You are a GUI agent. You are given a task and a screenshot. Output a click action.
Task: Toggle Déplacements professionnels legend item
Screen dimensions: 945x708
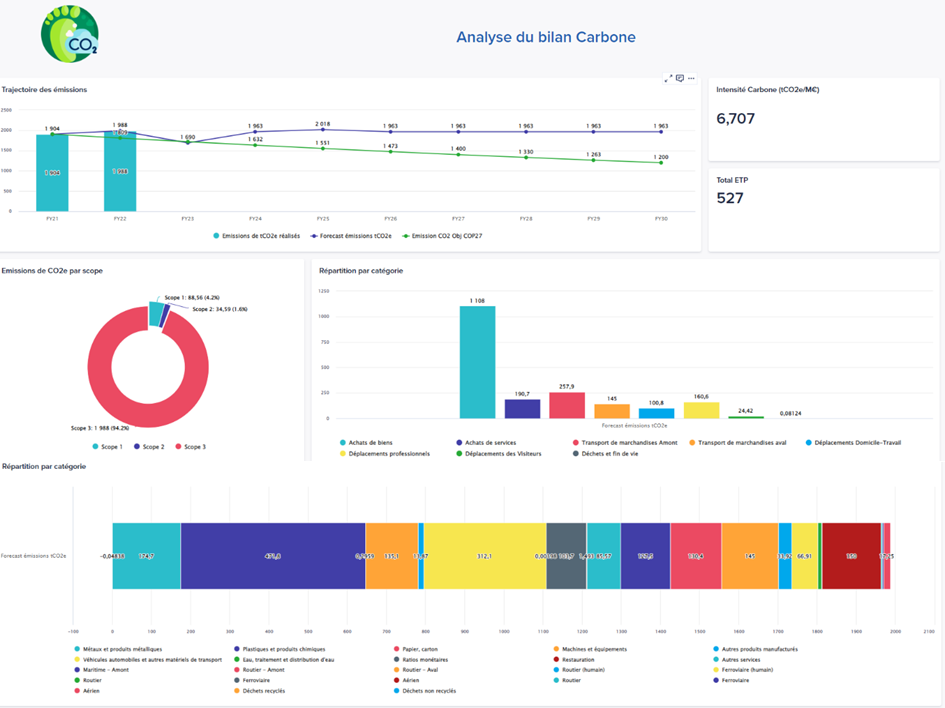tap(389, 453)
